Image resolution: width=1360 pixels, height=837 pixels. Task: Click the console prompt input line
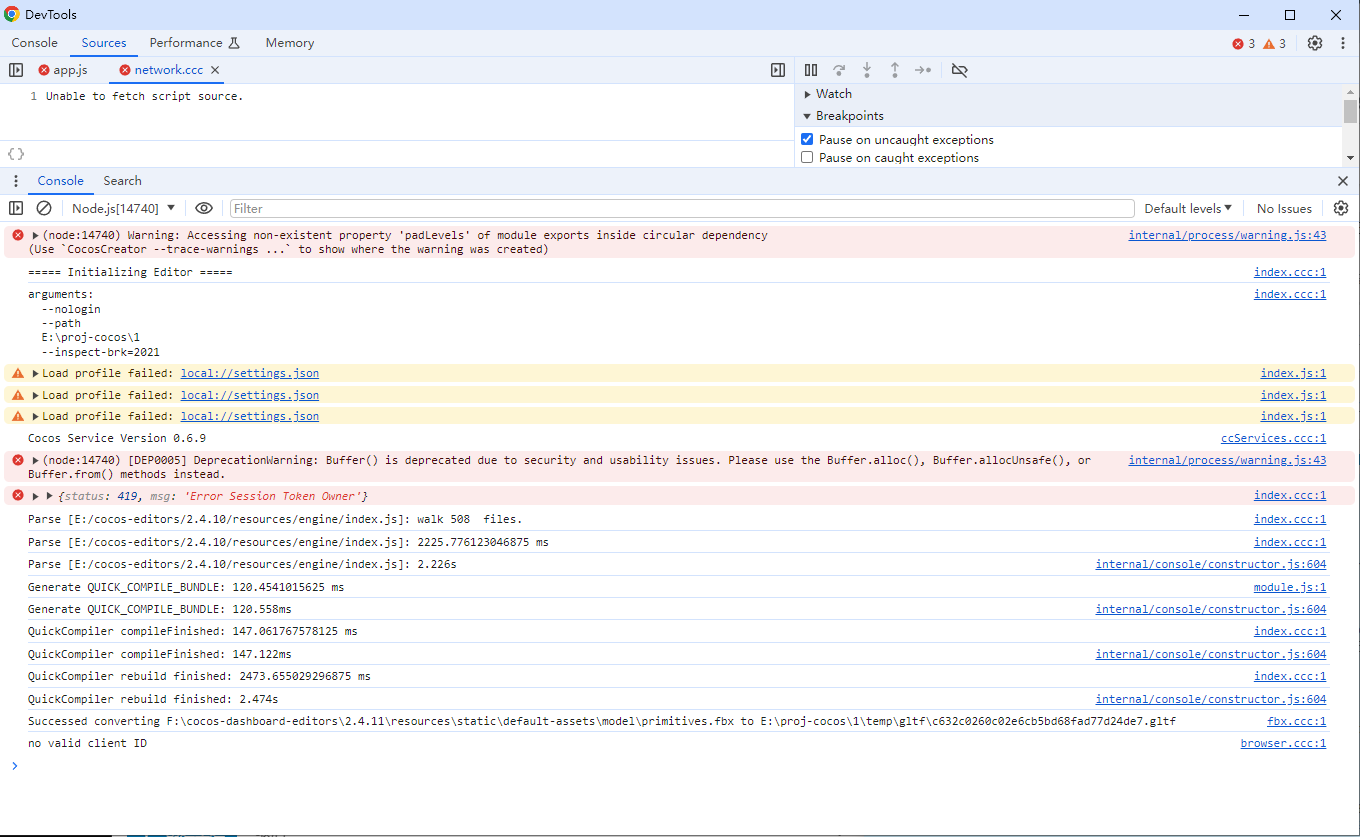[680, 766]
